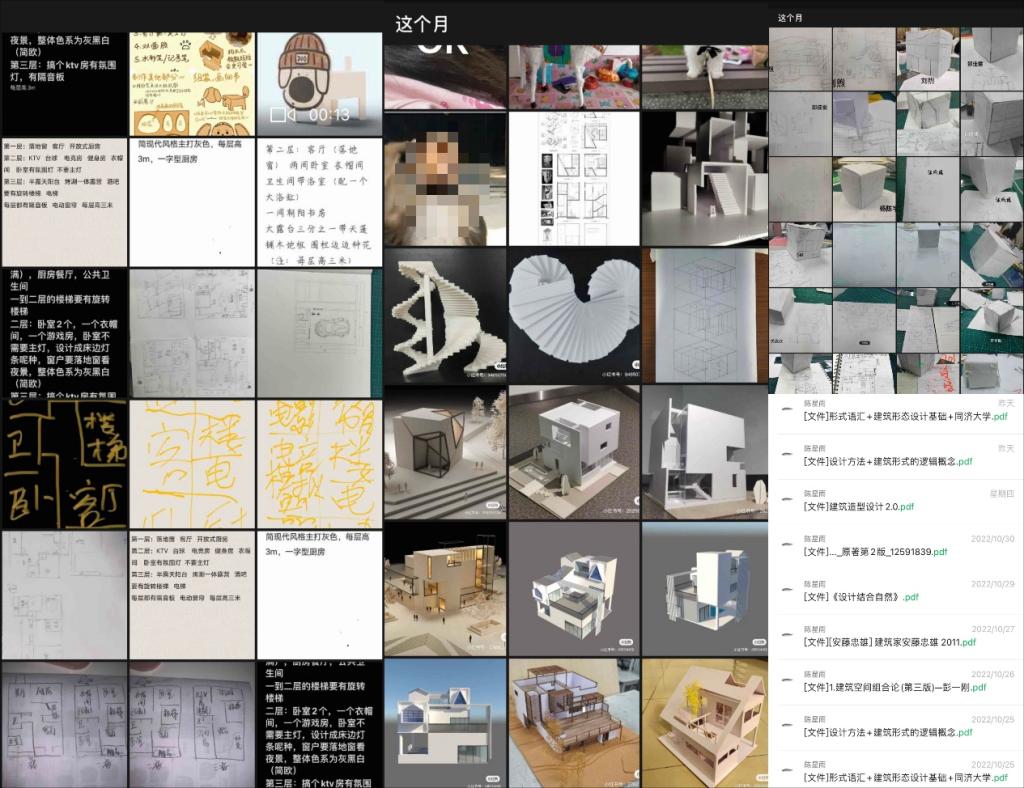
Task: Open the cartoon dog notes illustration
Action: pos(192,85)
